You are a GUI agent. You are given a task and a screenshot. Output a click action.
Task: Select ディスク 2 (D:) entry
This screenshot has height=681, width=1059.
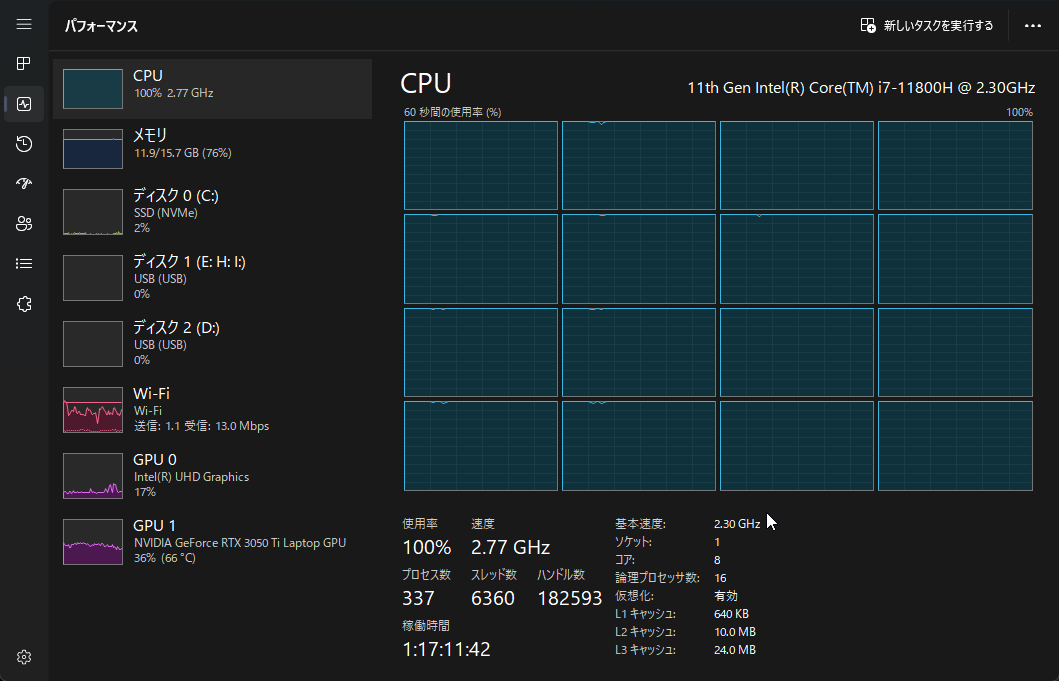coord(212,343)
